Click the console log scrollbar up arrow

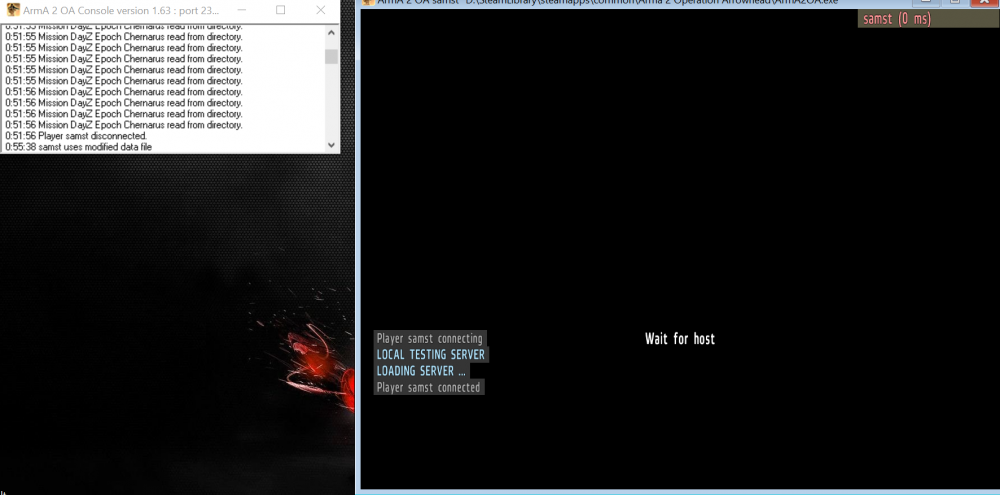[331, 32]
